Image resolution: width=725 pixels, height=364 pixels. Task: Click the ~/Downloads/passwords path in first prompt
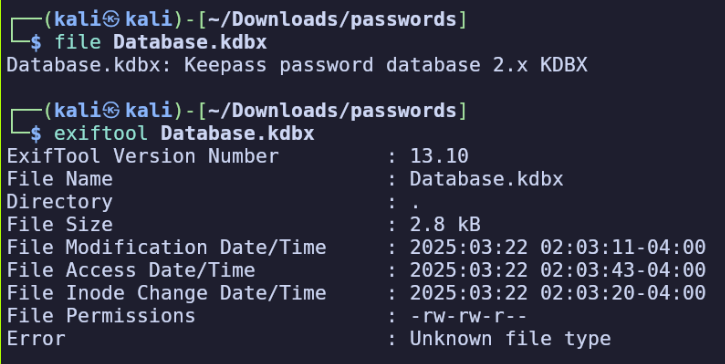(332, 19)
